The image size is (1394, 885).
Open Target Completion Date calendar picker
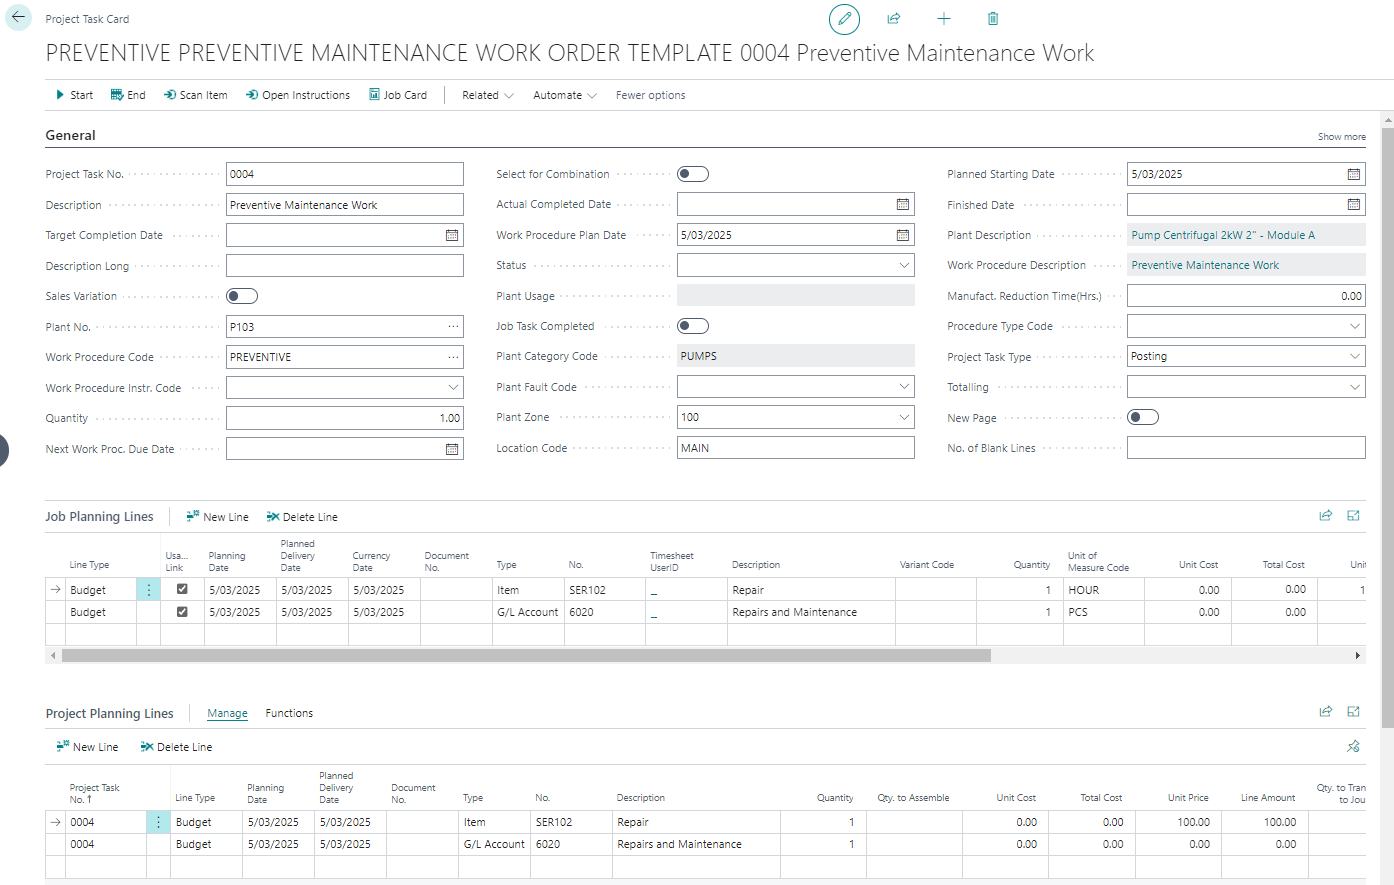click(452, 235)
